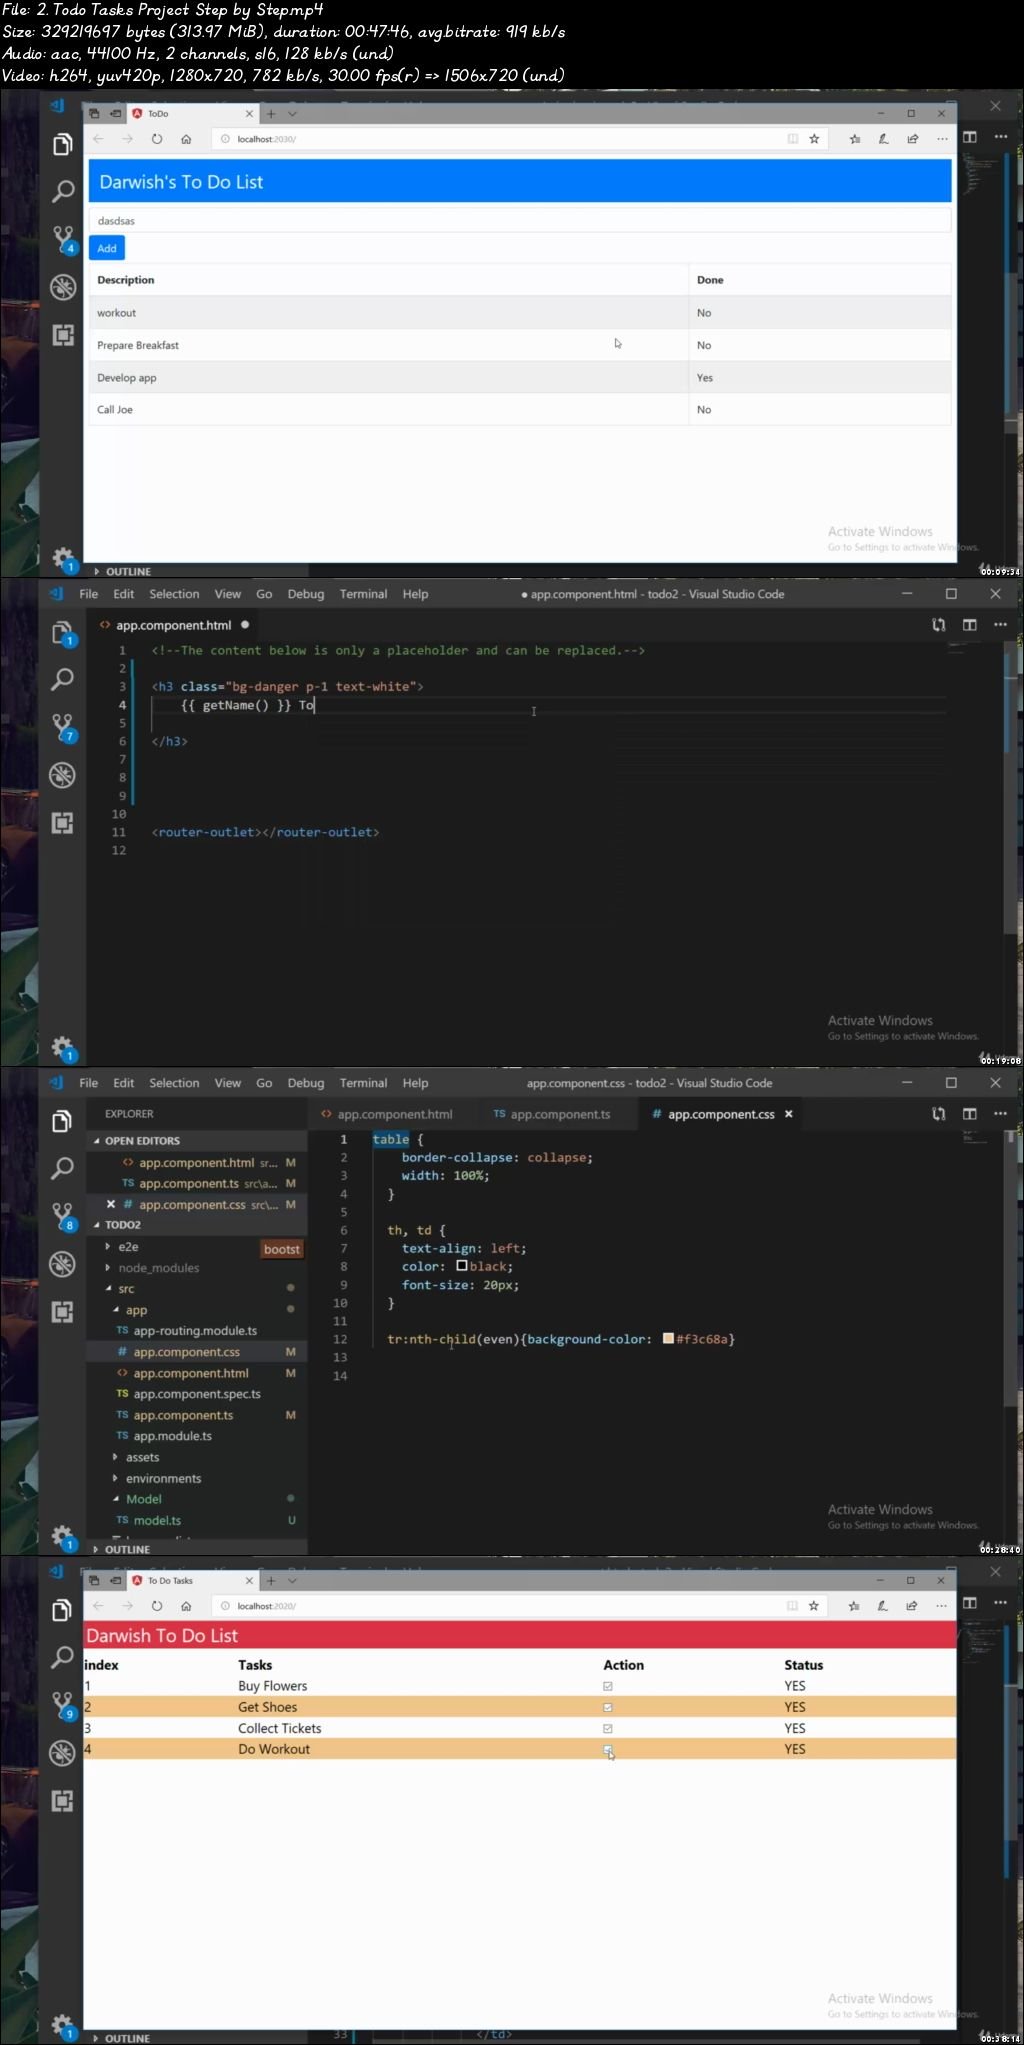Click the notes pen icon in the ToDo browser
Screen dimensions: 1024x2045
click(x=883, y=139)
